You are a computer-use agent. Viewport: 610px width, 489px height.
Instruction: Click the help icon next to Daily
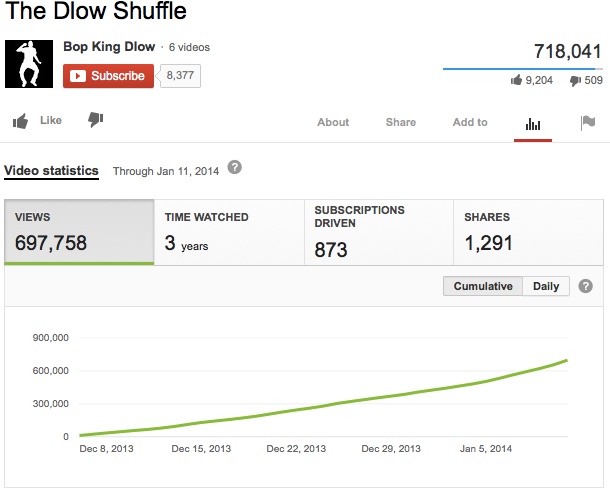pos(585,286)
